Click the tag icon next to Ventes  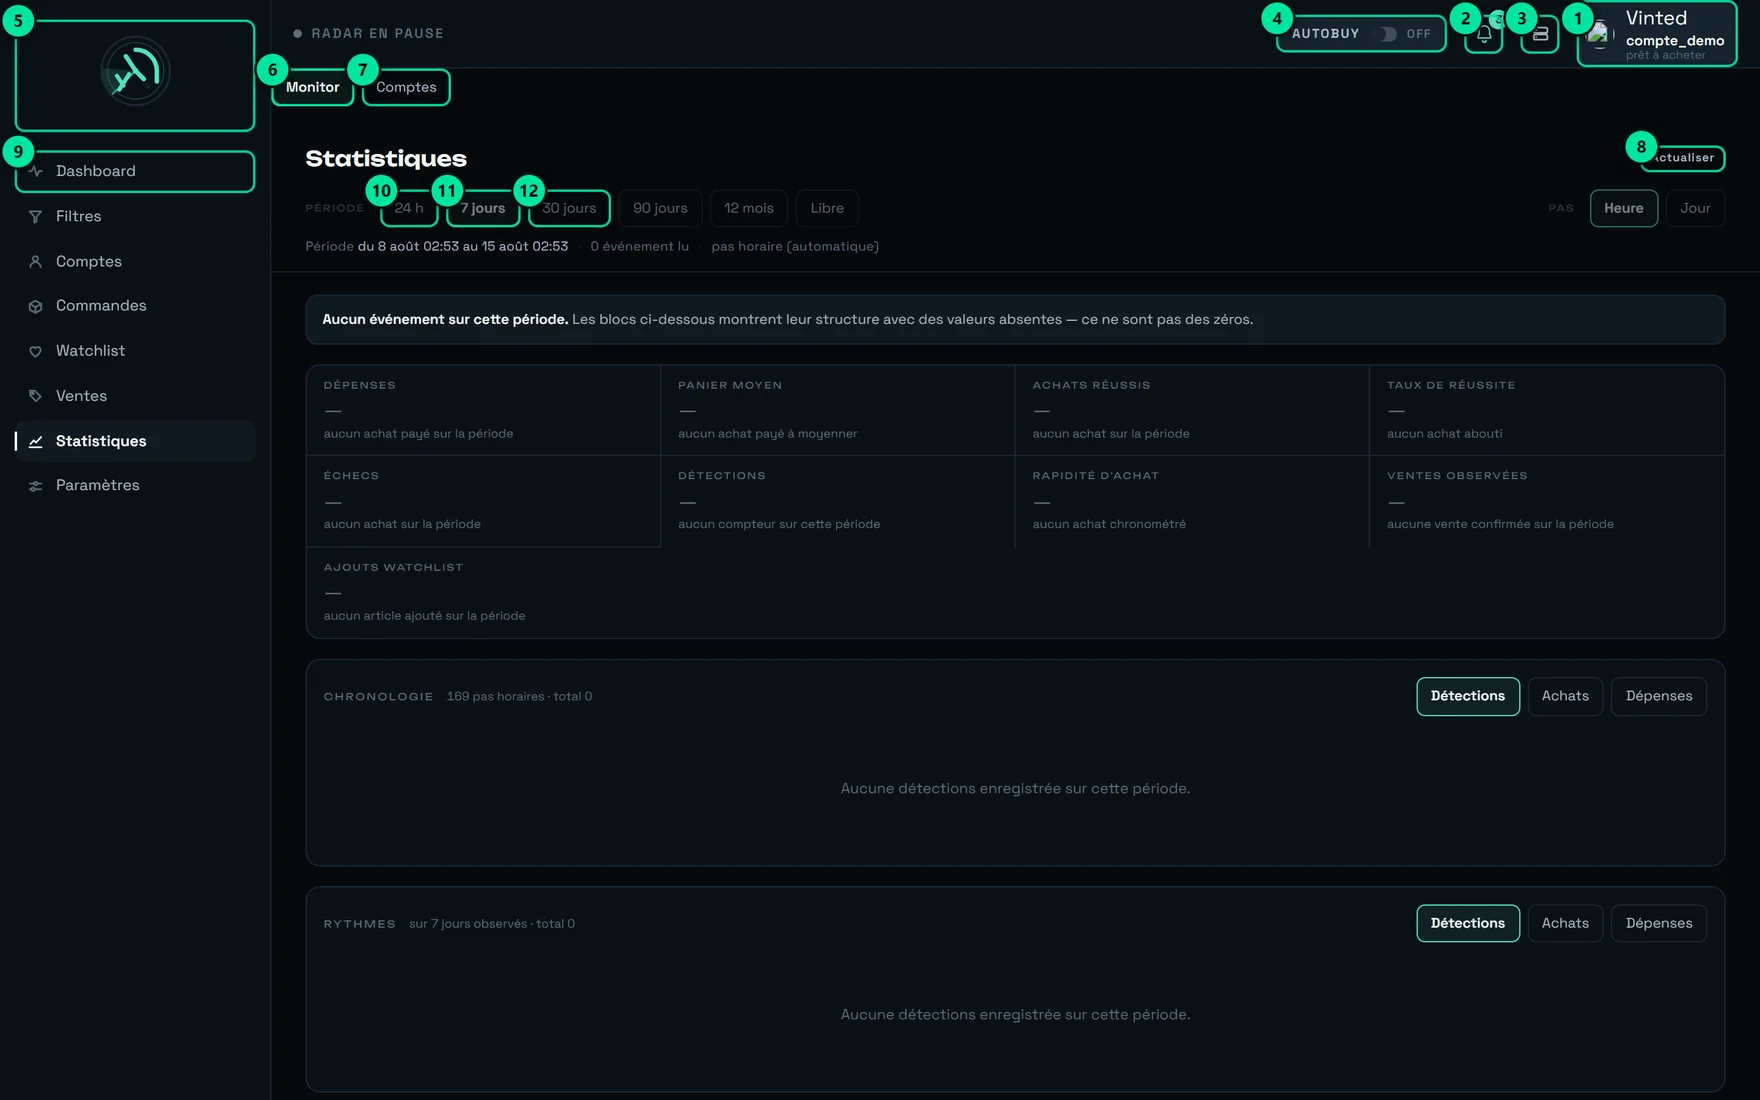coord(36,396)
